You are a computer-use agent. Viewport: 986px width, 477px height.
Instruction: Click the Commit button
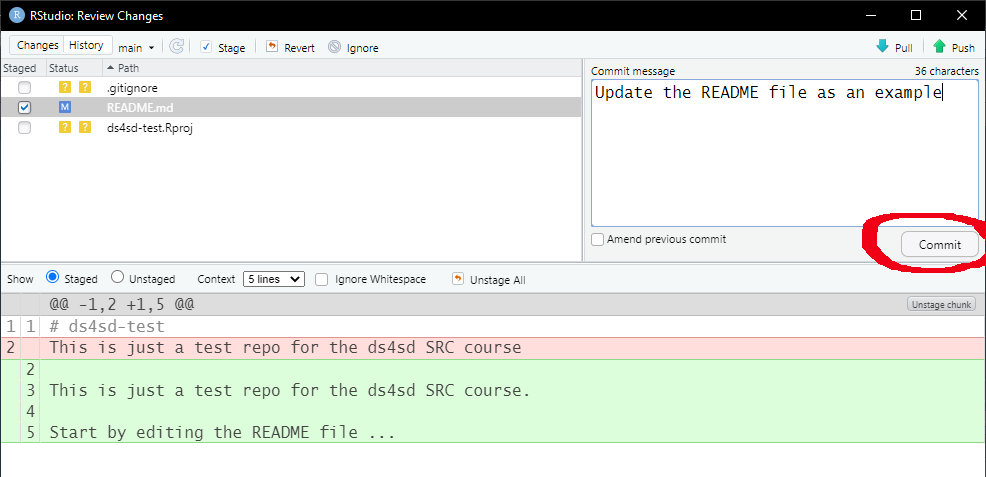pos(939,244)
